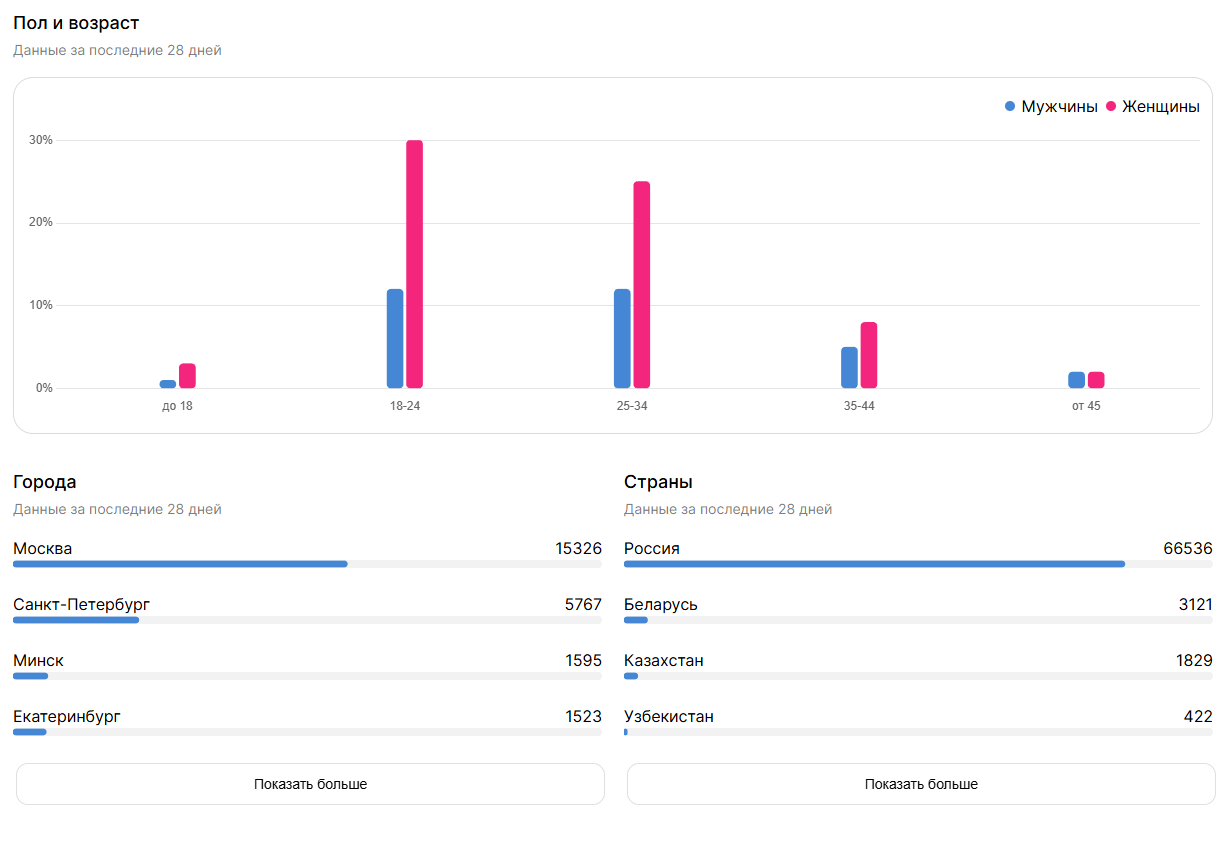Select the Беларусь country label
Viewport: 1230px width, 854px height.
[x=661, y=605]
